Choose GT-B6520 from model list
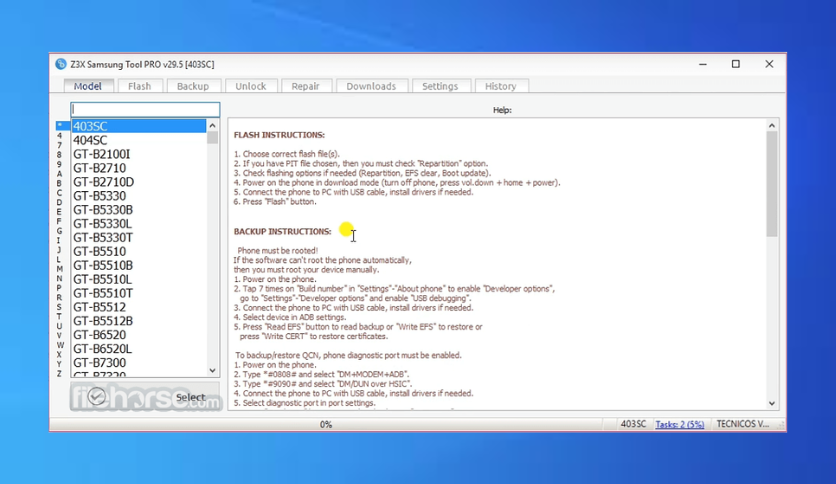The height and width of the screenshot is (484, 836). [x=139, y=334]
